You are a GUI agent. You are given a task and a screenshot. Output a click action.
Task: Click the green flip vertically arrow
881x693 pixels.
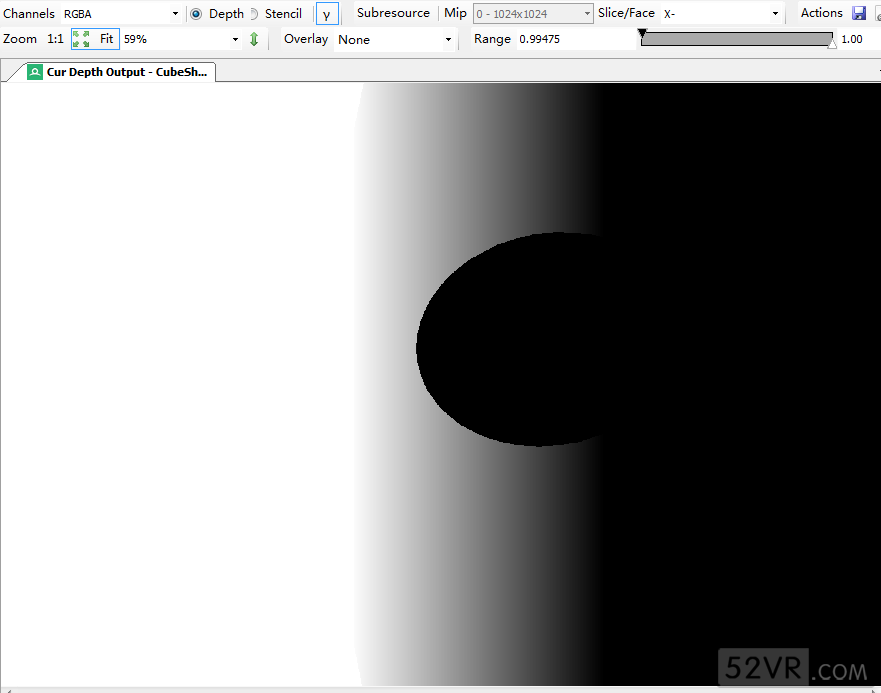click(254, 39)
